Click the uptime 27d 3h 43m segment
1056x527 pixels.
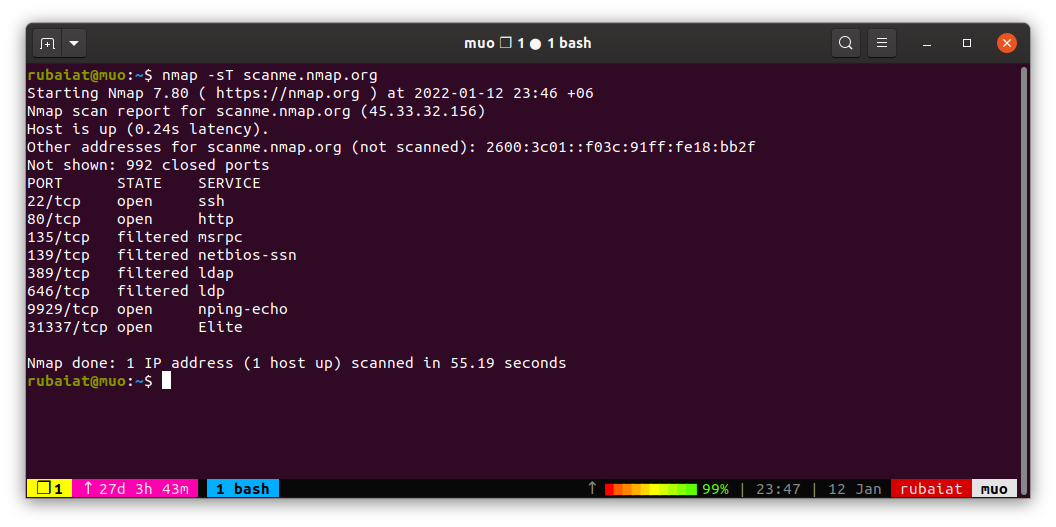(134, 489)
